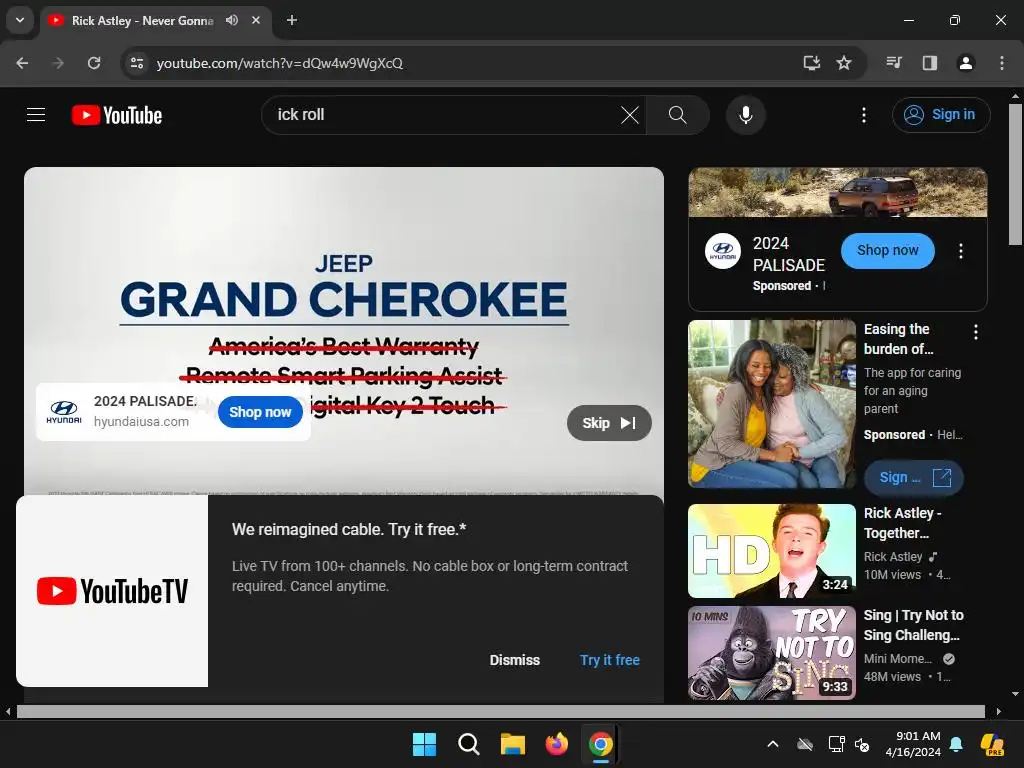Open a new browser tab

pos(292,20)
